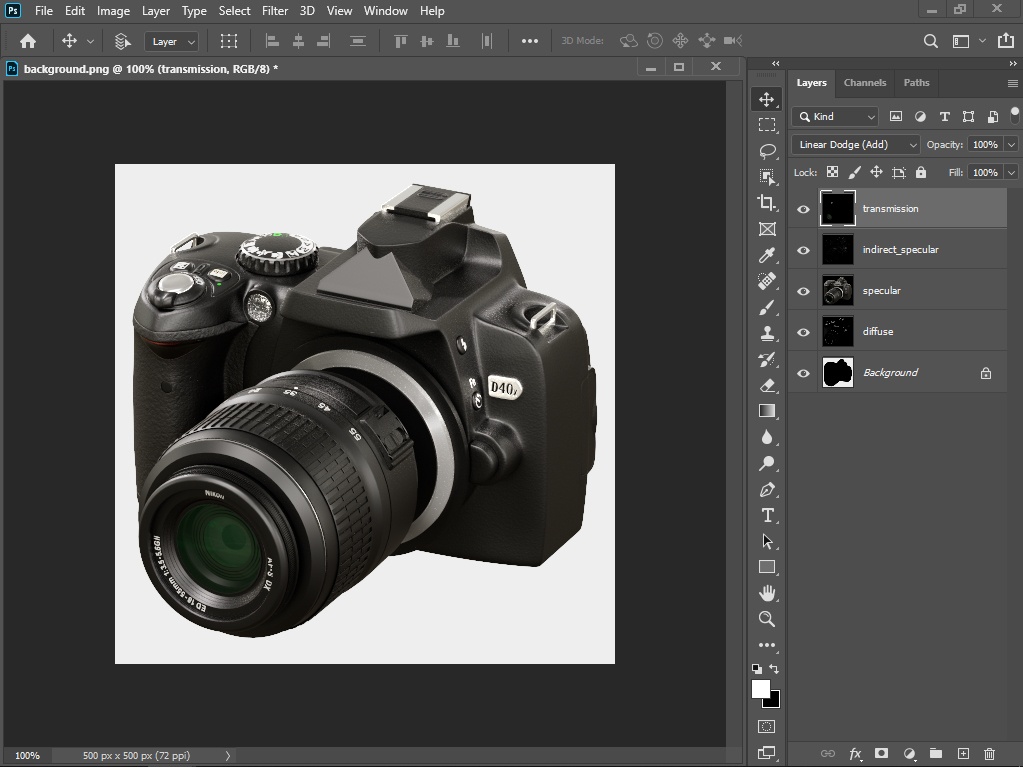
Task: Toggle lock image pixels brush icon
Action: tap(854, 172)
